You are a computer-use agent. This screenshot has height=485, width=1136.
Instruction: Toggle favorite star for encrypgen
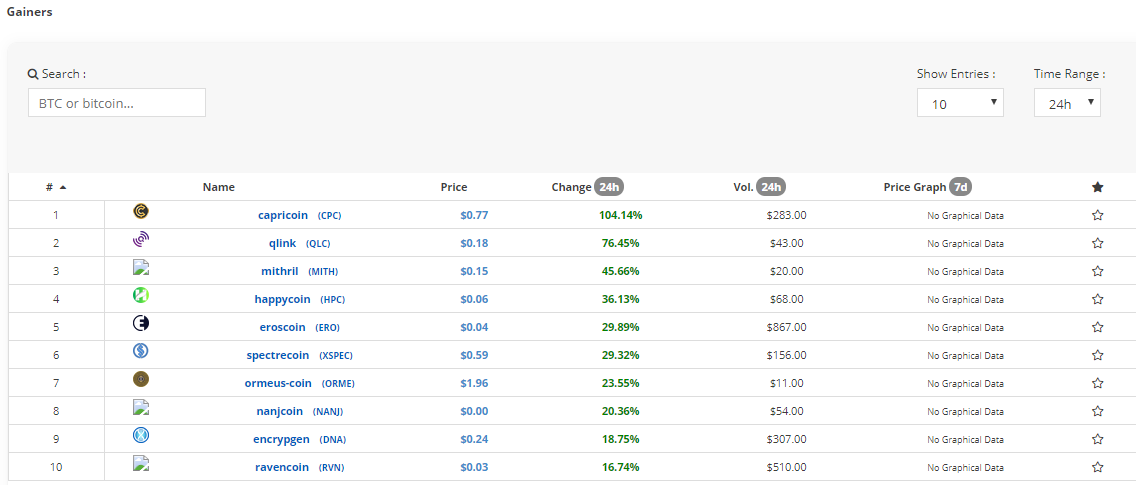tap(1097, 439)
